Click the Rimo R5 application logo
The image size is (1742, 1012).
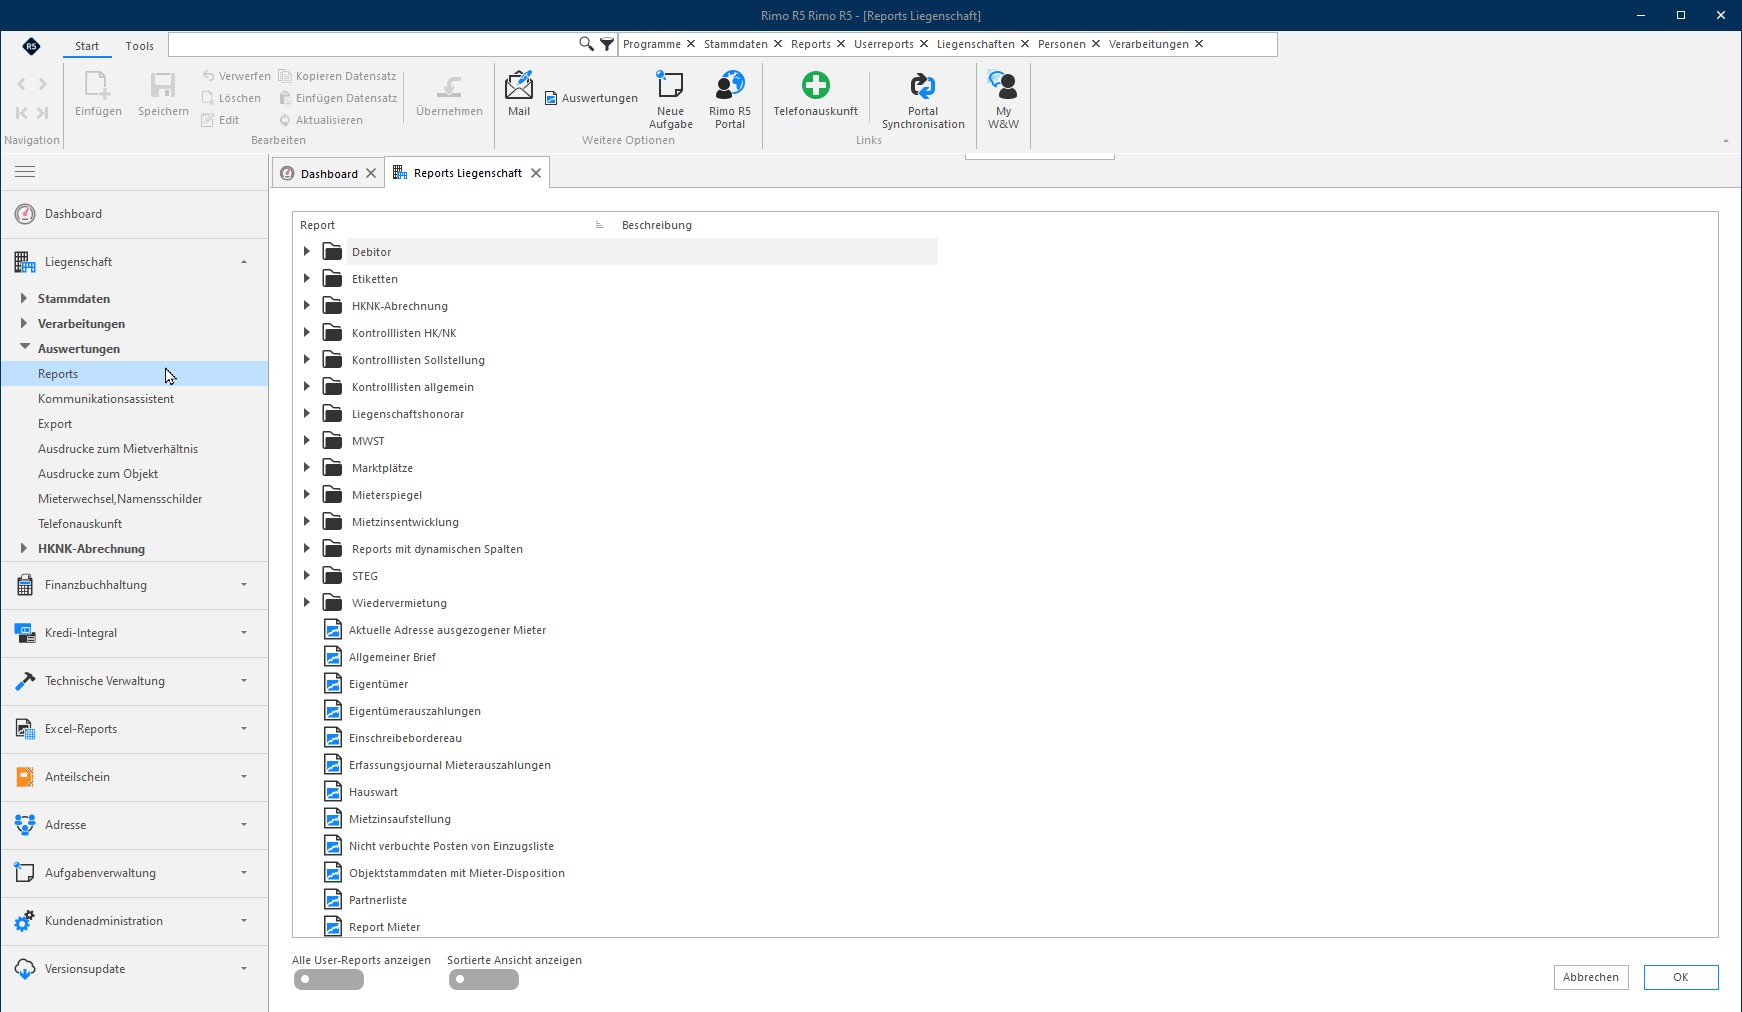(x=32, y=46)
